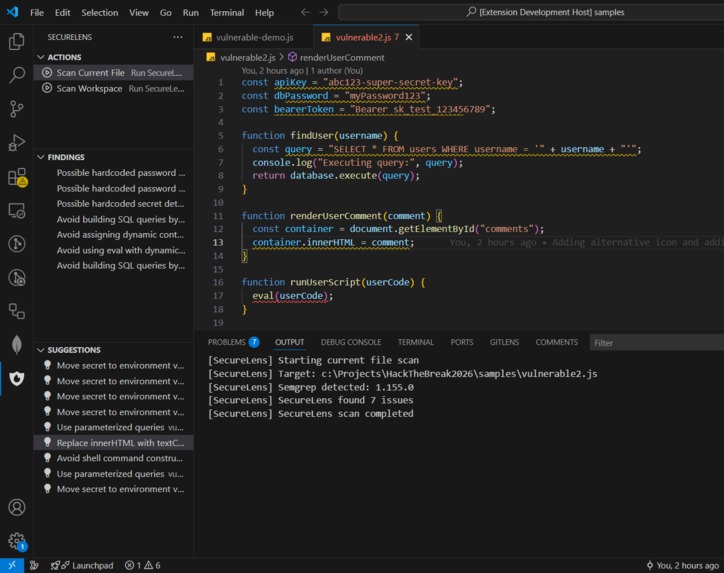
Task: Open Extensions view with warning badge
Action: (x=17, y=177)
